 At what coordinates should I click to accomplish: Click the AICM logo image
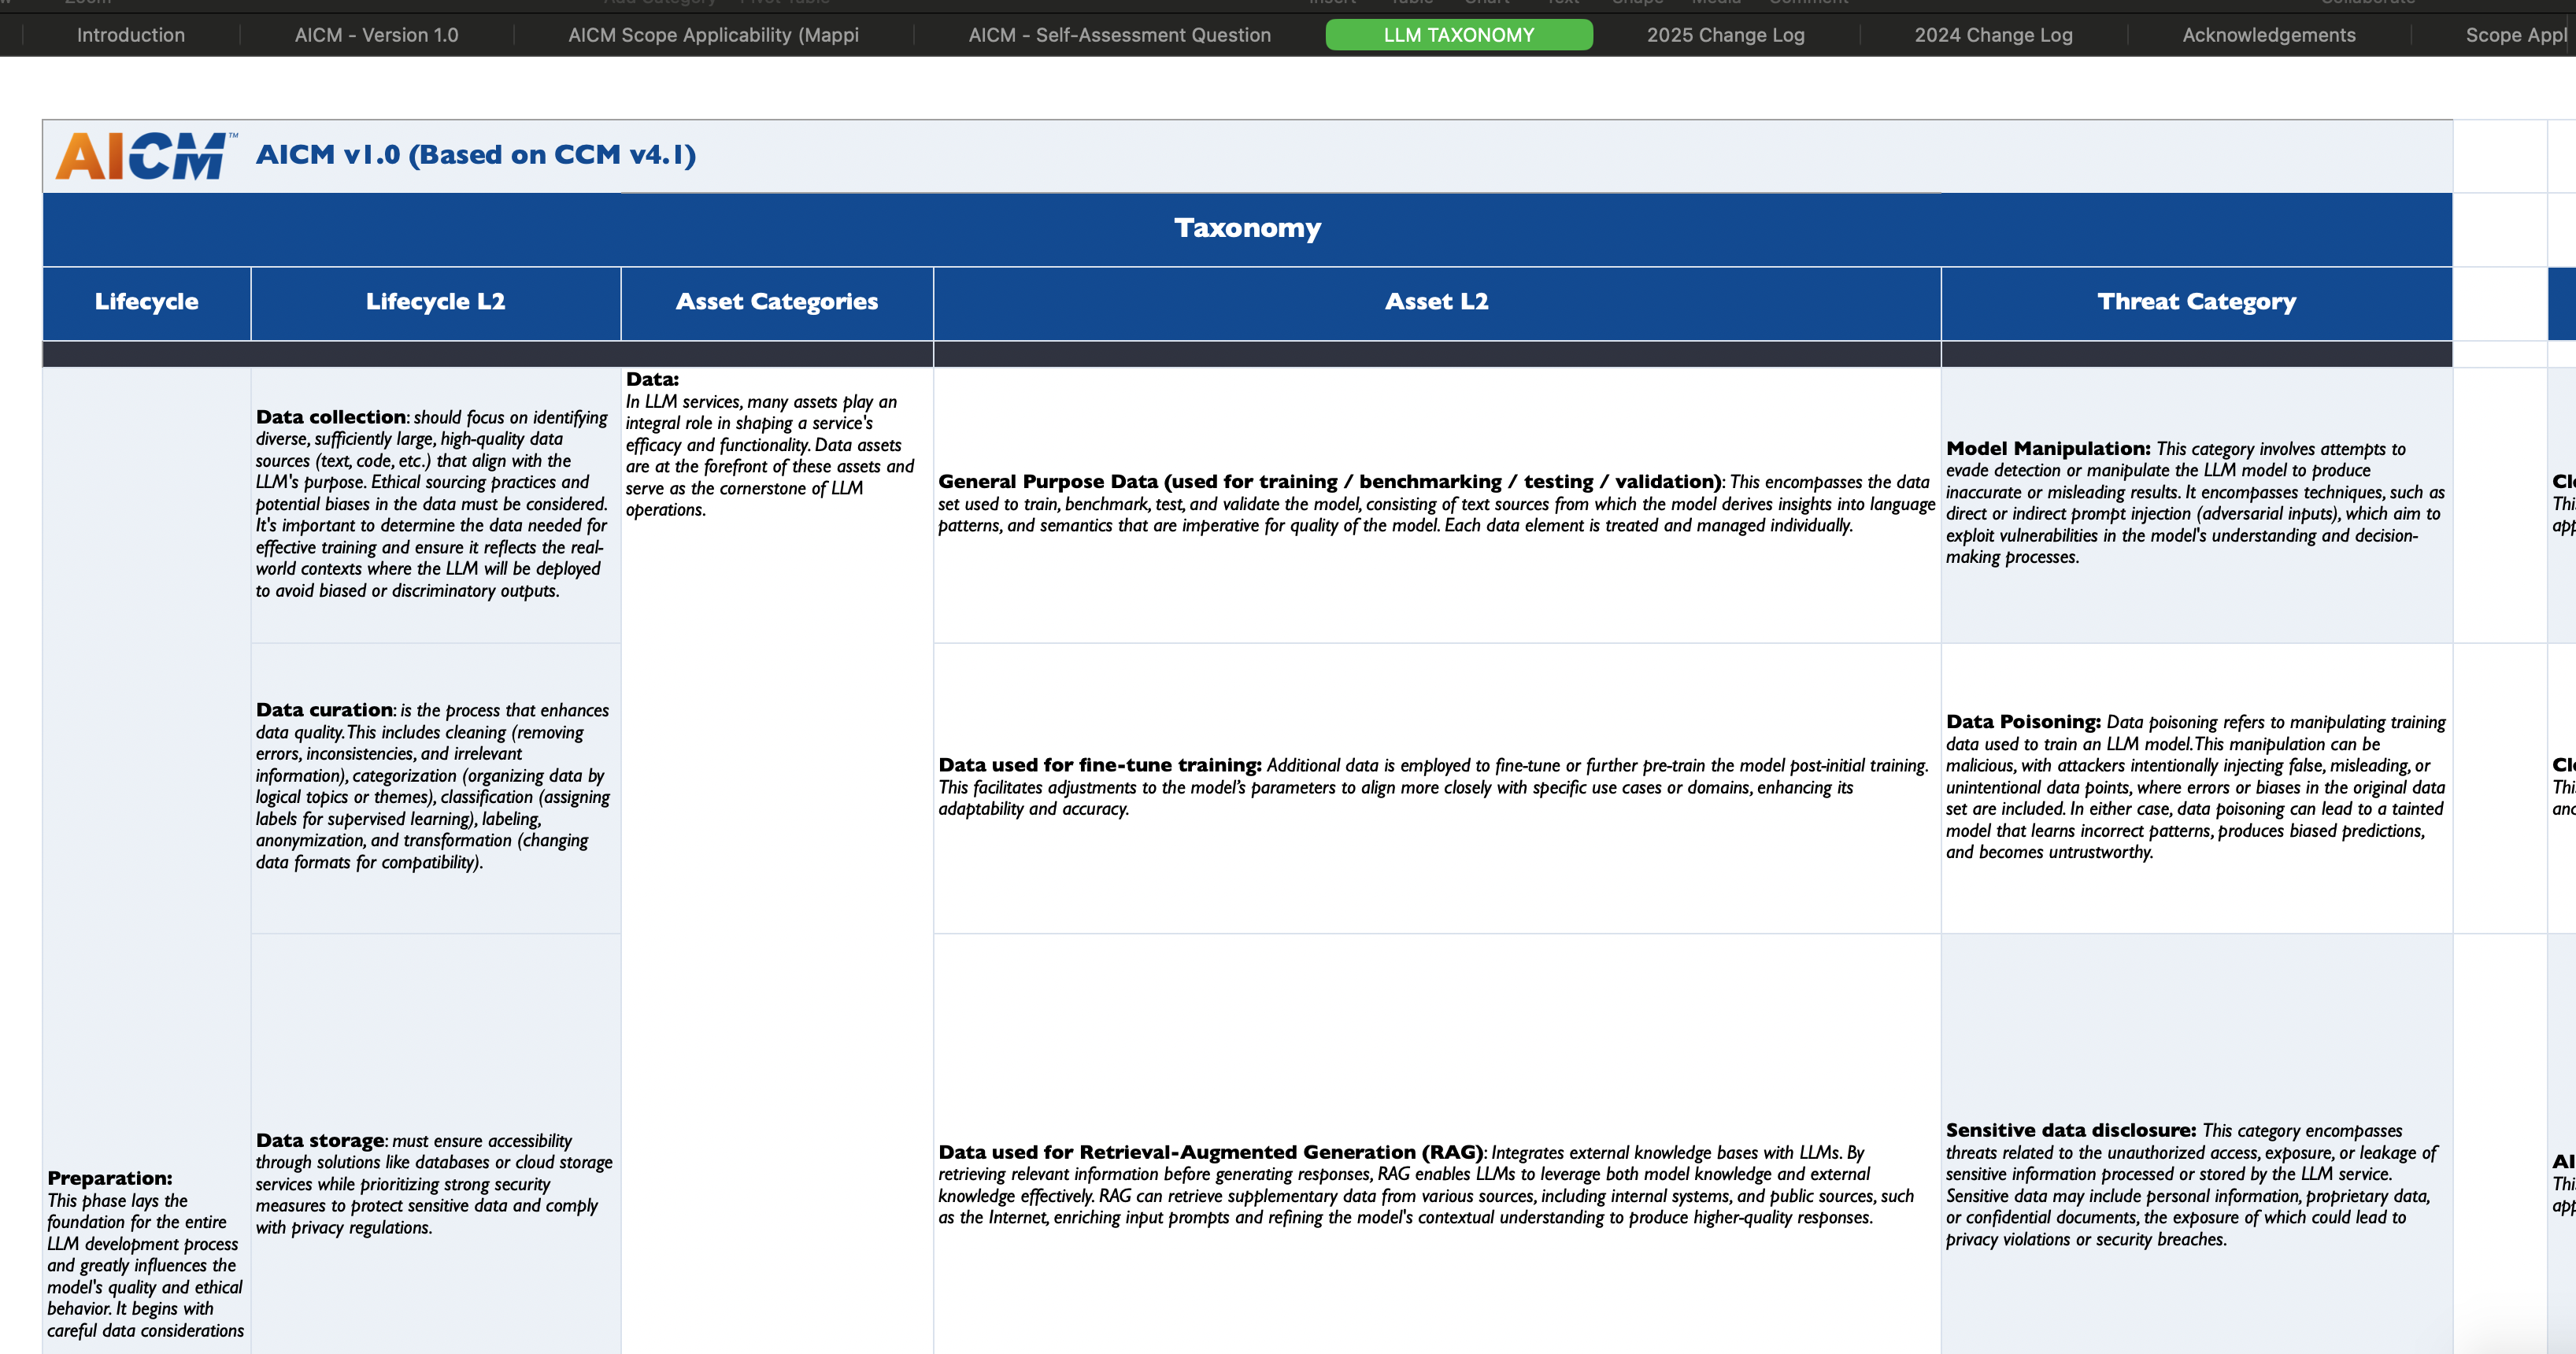[x=146, y=156]
